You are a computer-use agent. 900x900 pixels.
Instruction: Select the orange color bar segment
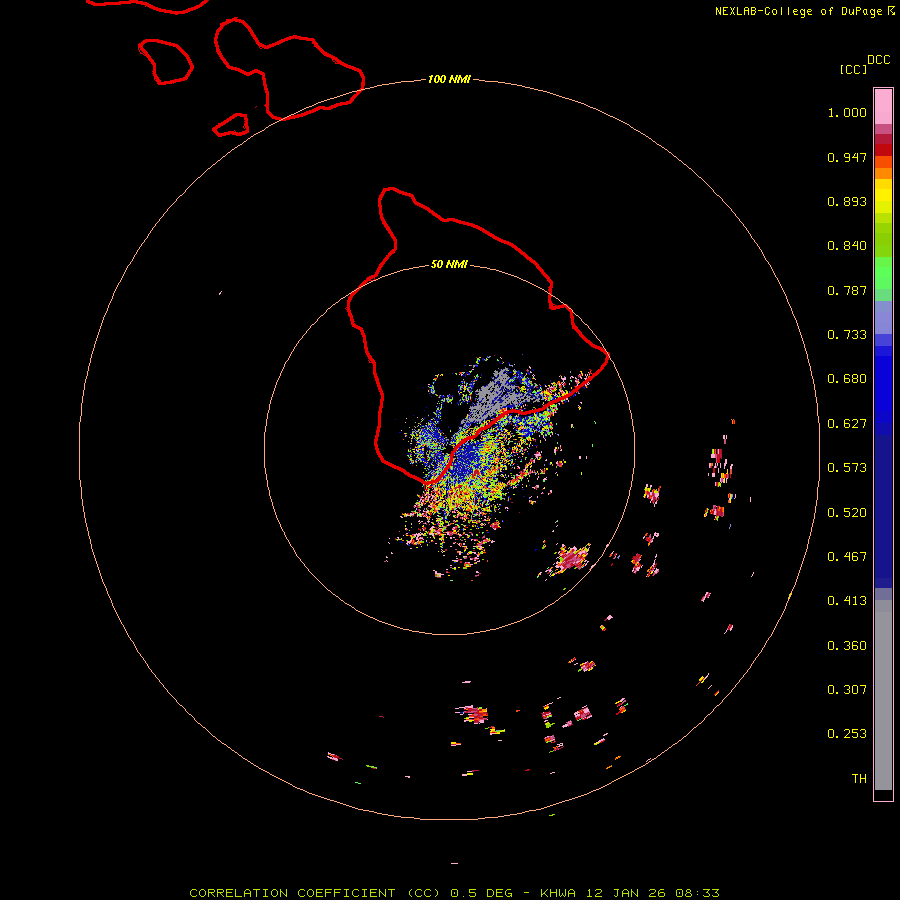pos(883,173)
